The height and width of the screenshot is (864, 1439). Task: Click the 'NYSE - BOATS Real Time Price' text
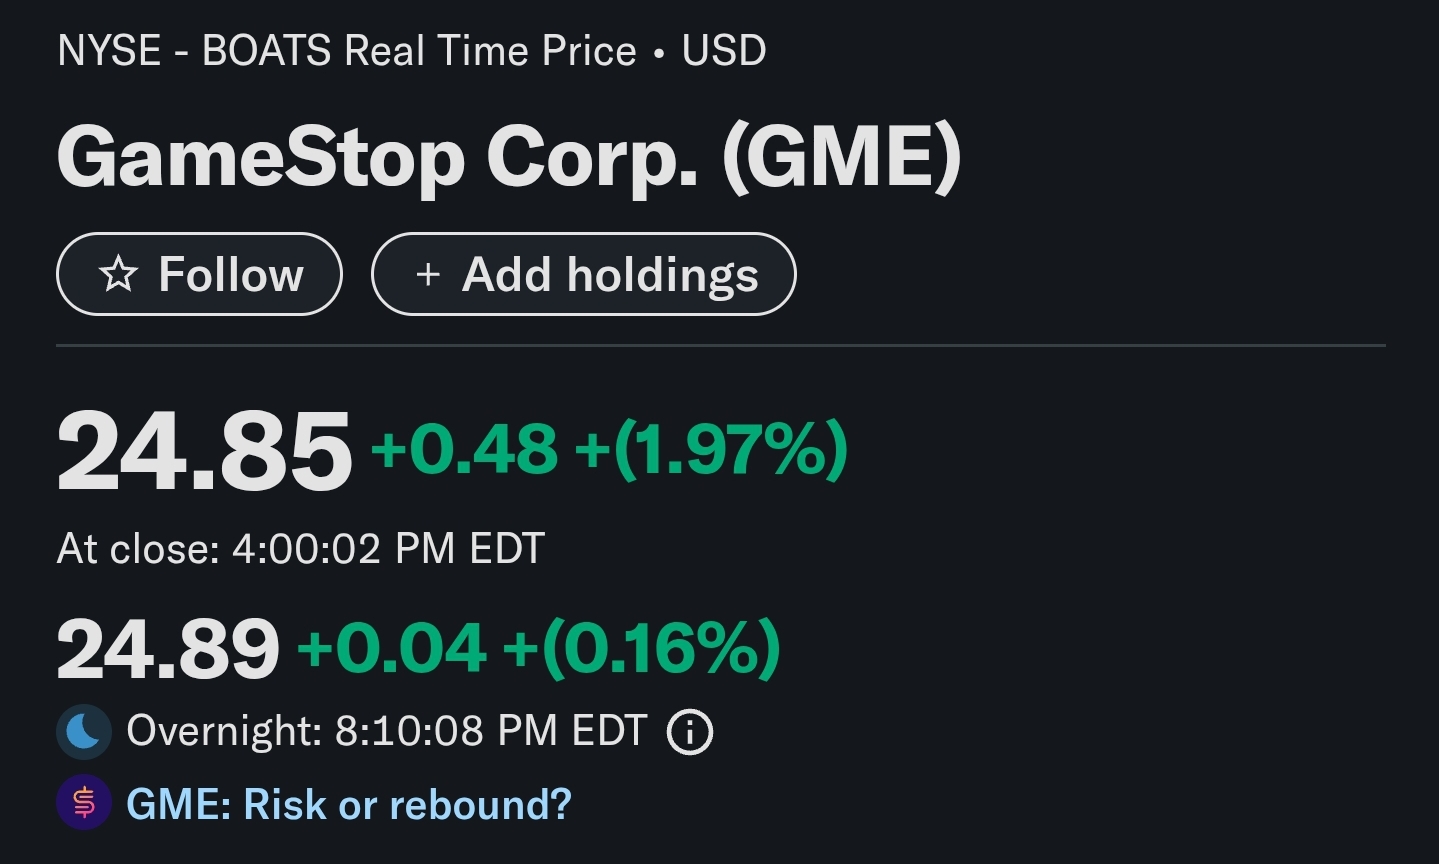point(346,51)
